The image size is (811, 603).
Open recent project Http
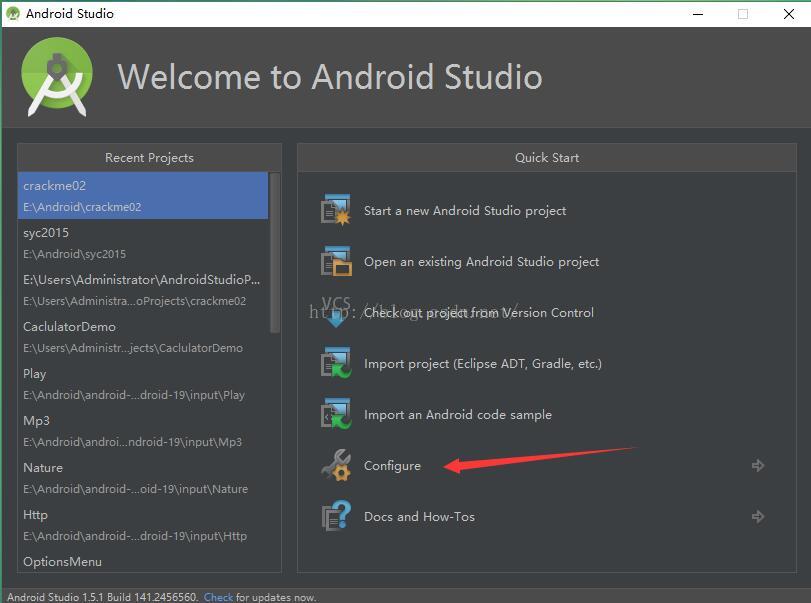pyautogui.click(x=143, y=525)
